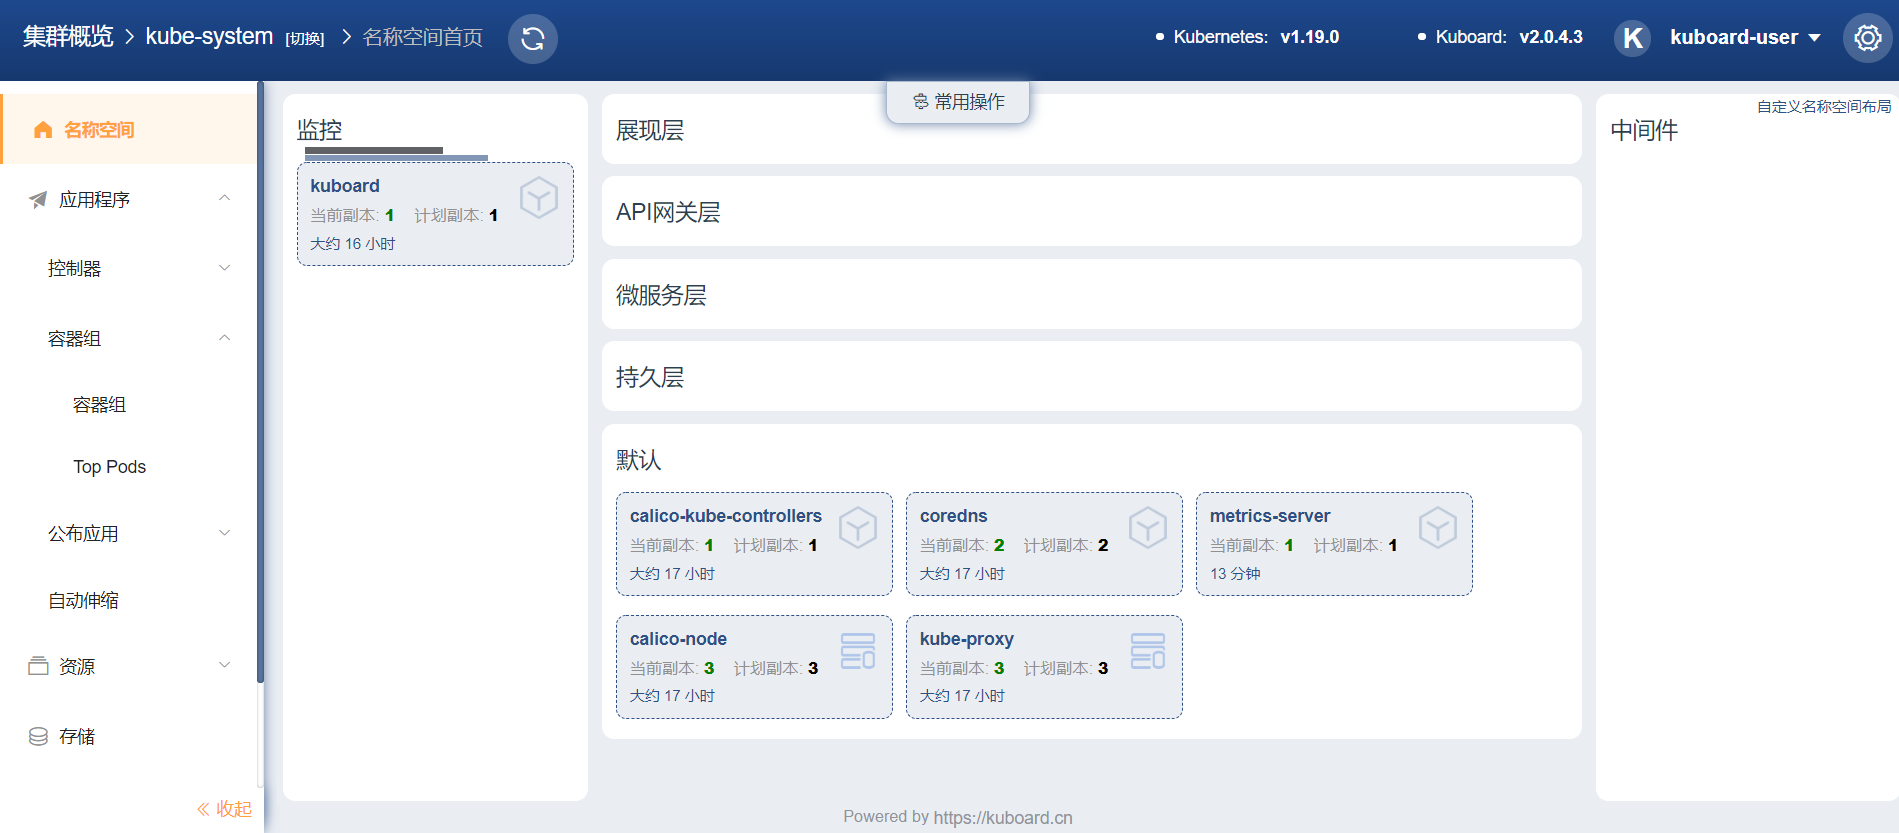Click the [切换] namespace switch link
Image resolution: width=1899 pixels, height=833 pixels.
(x=305, y=39)
